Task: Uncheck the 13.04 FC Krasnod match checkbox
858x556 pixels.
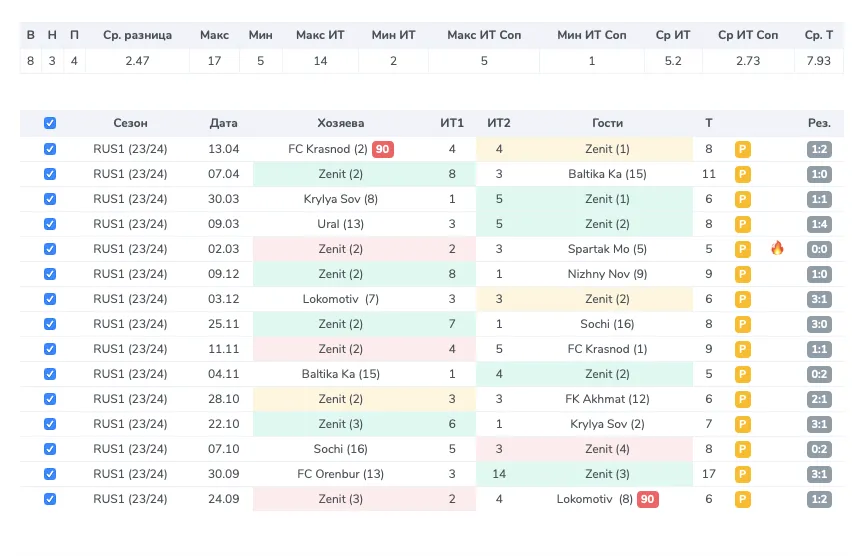Action: [50, 149]
